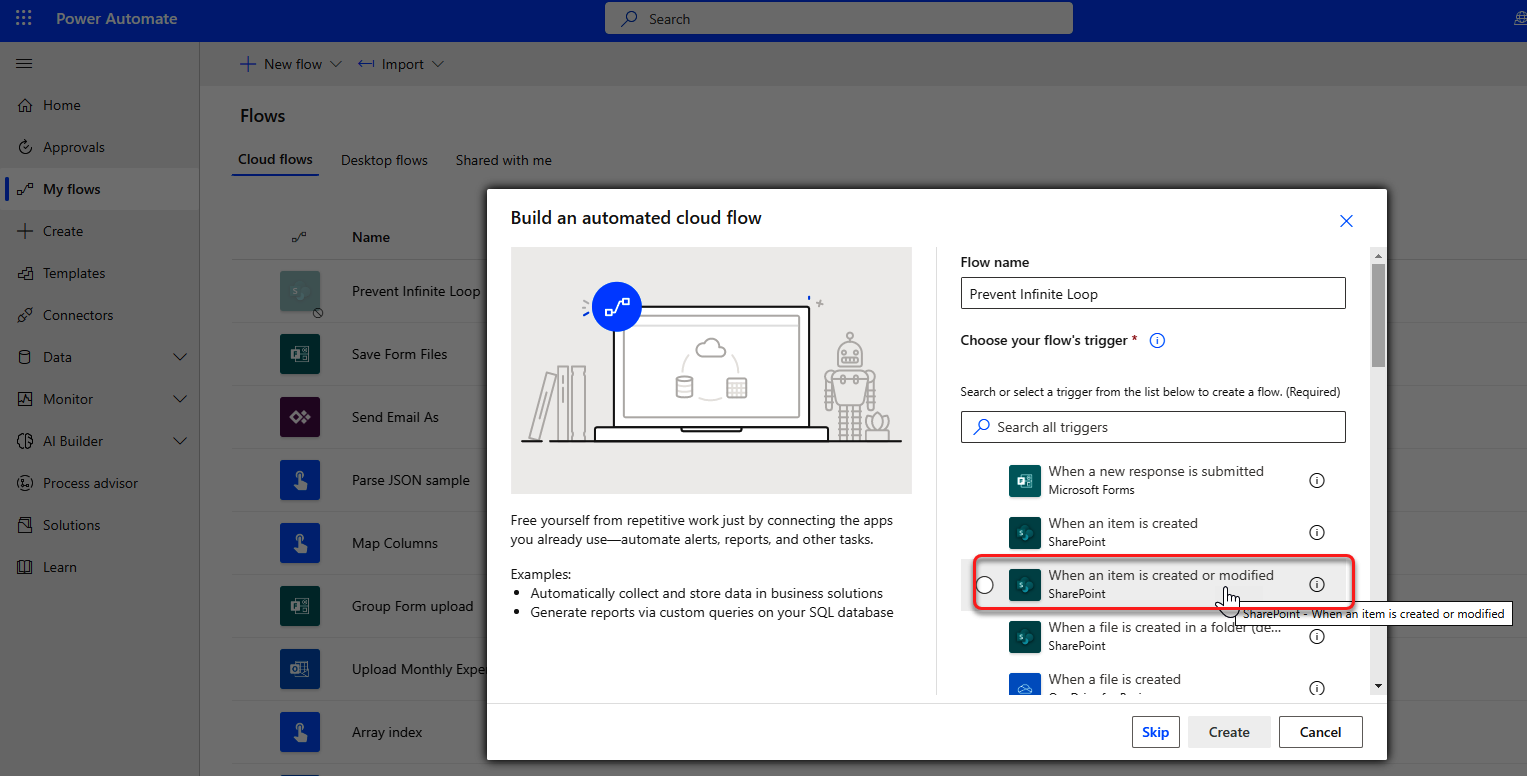Click the Save Form Files flow icon
1527x776 pixels.
300,354
